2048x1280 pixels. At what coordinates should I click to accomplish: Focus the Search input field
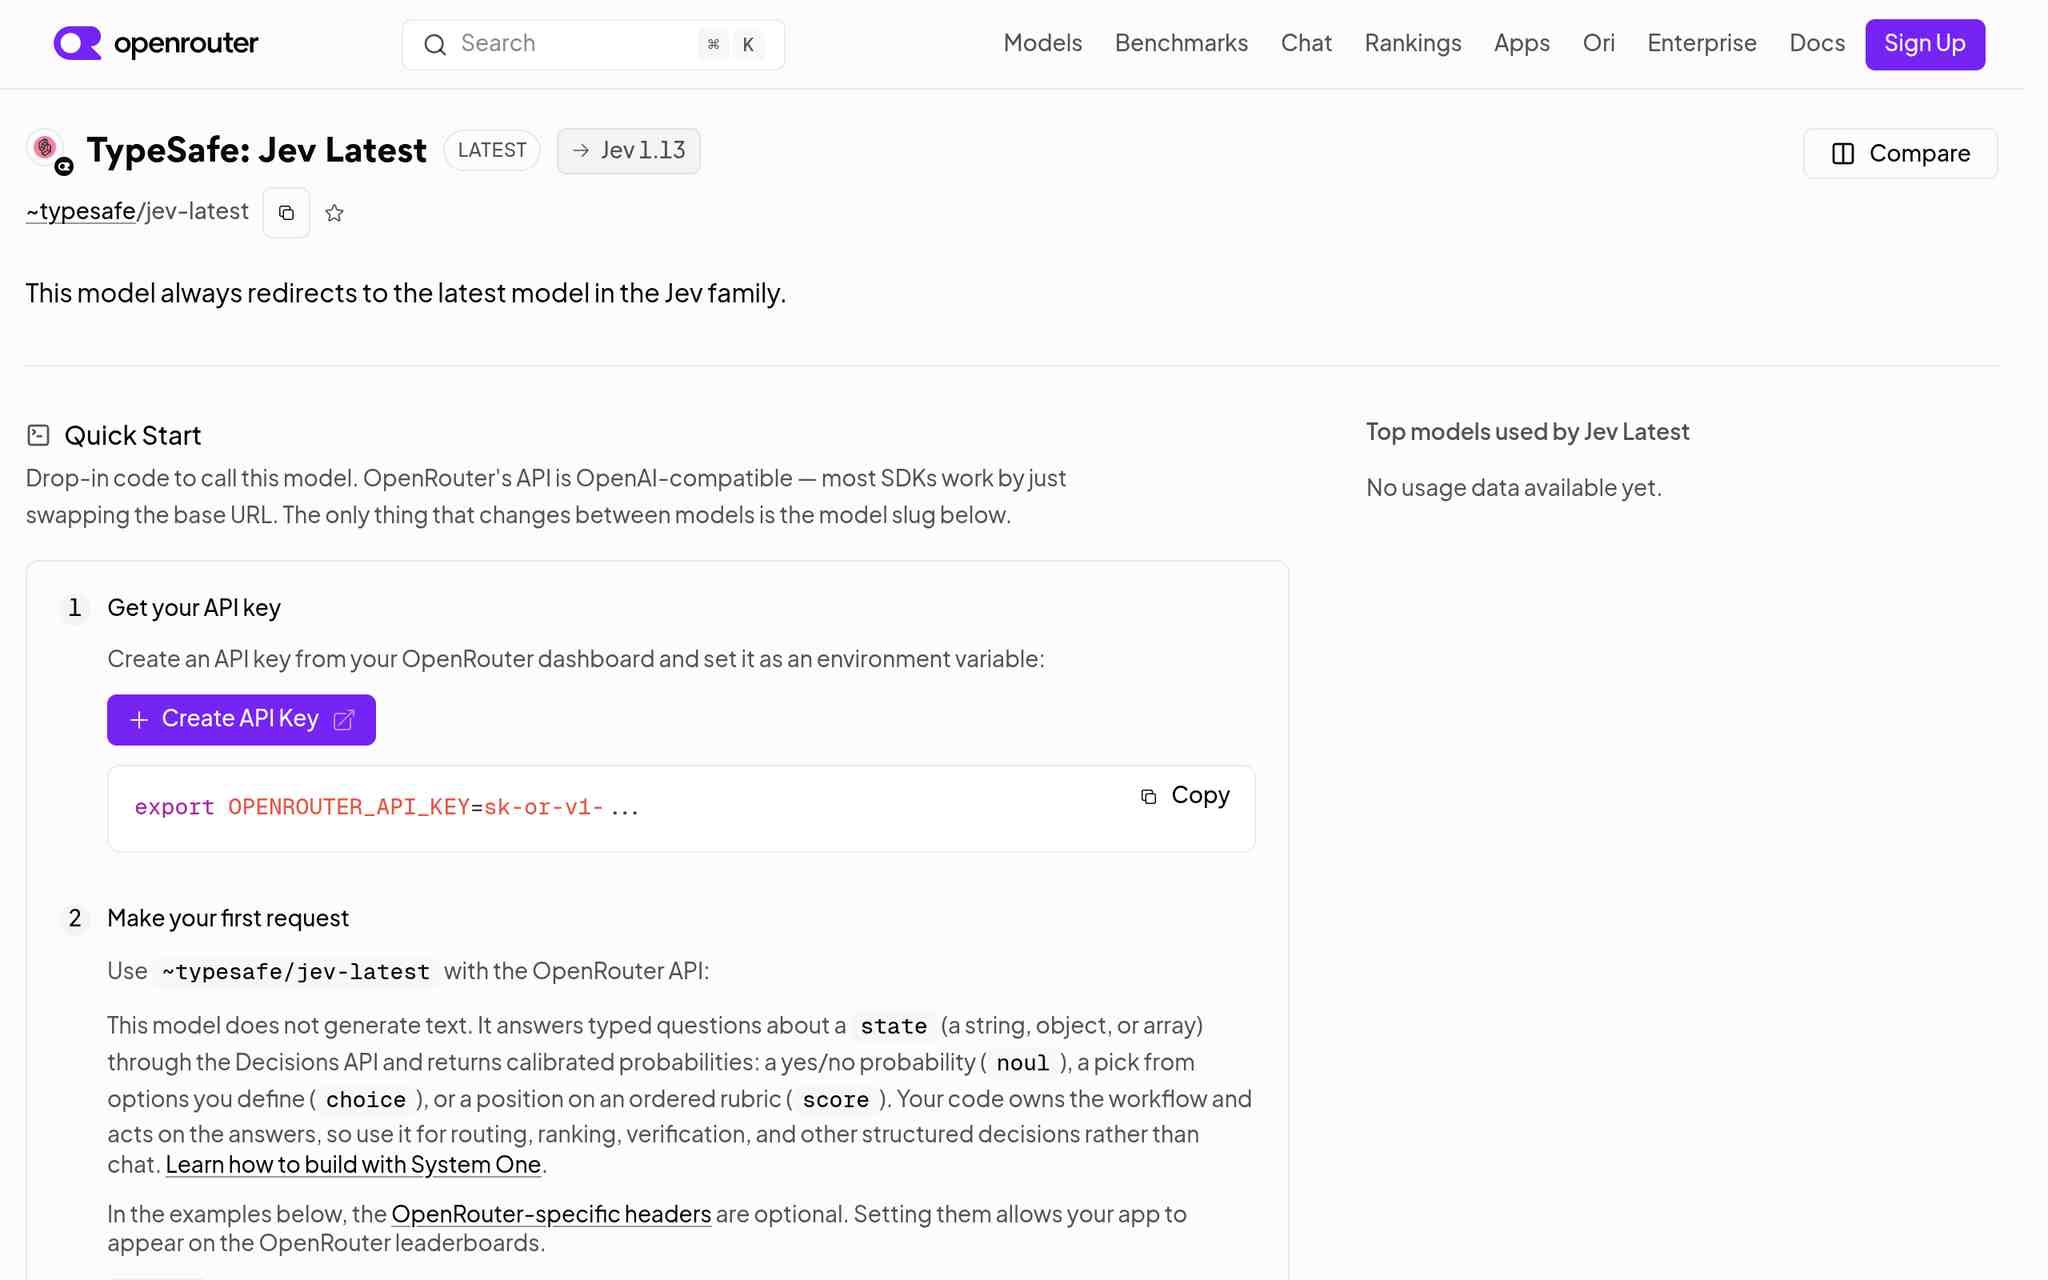click(x=593, y=45)
